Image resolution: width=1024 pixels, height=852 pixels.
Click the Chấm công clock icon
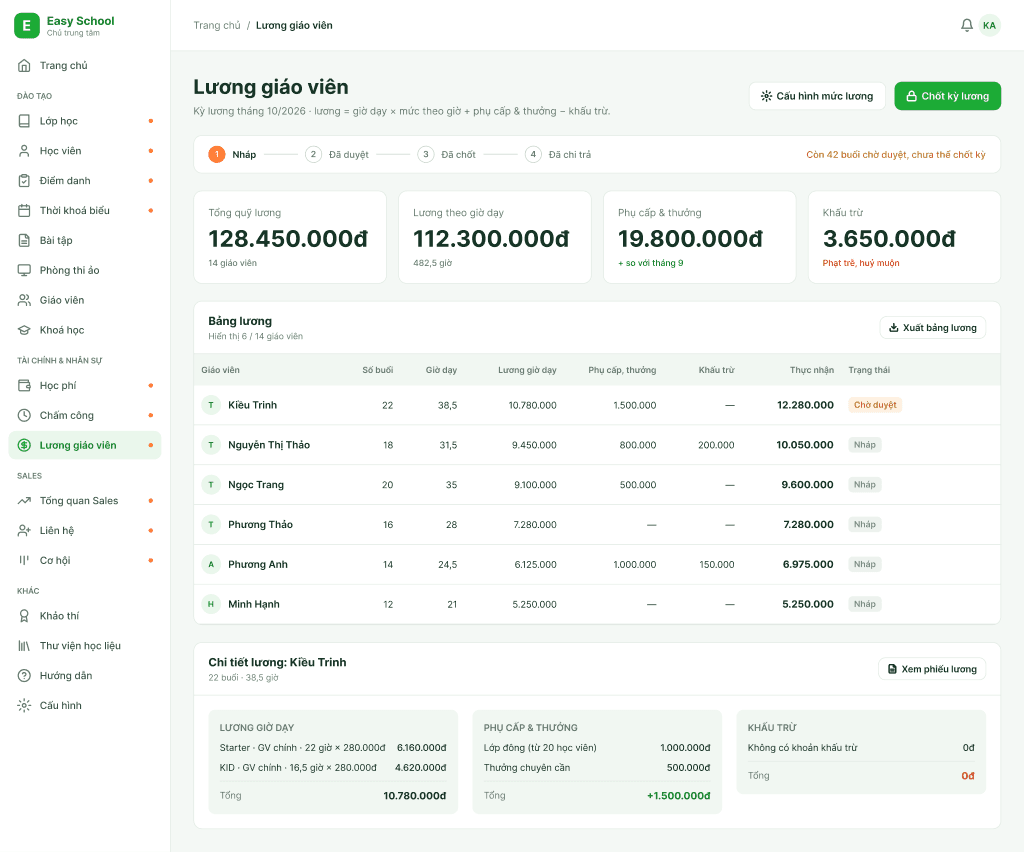click(24, 415)
